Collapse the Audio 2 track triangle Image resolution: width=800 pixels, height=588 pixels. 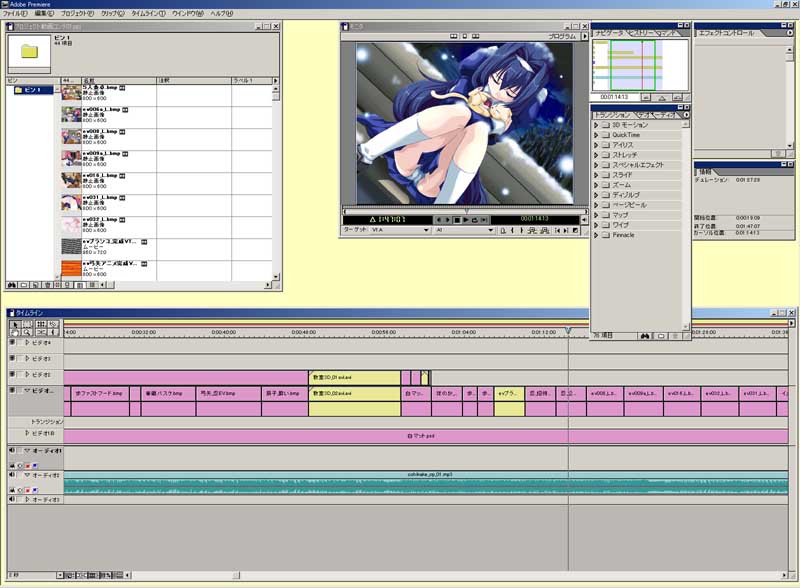click(28, 475)
